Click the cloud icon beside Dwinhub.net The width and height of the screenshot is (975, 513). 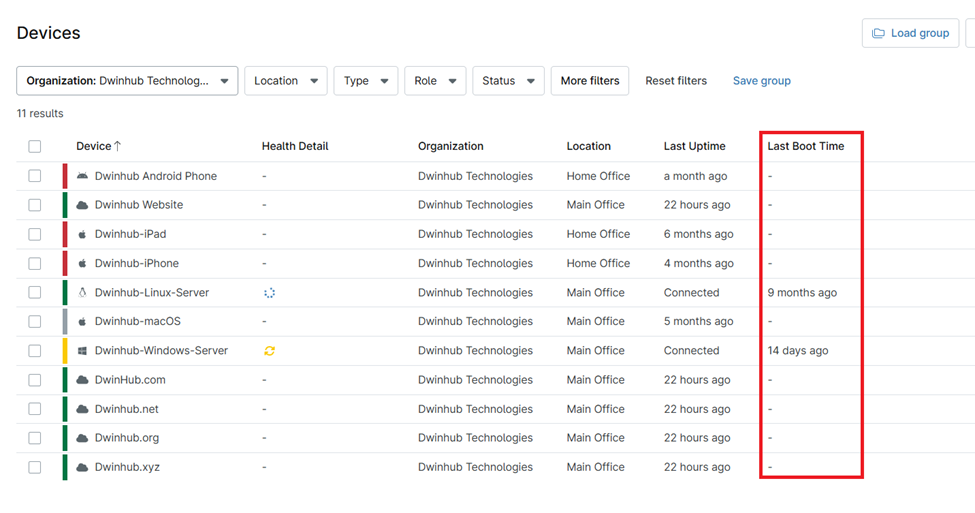coord(82,409)
